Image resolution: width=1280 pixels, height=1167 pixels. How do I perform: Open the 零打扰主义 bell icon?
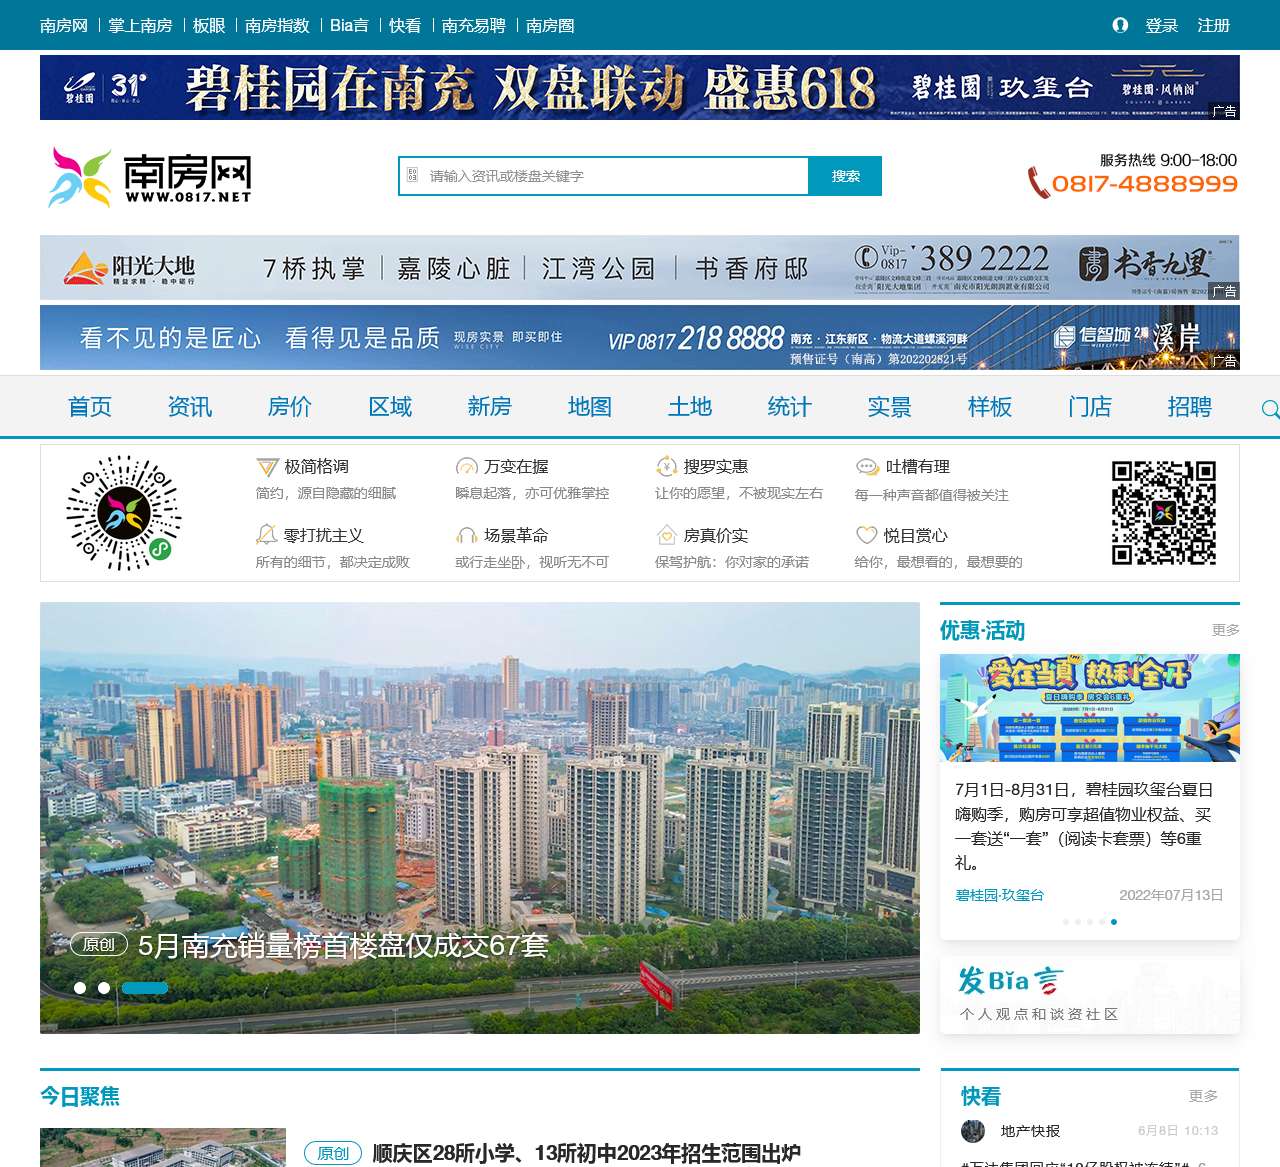click(x=267, y=535)
